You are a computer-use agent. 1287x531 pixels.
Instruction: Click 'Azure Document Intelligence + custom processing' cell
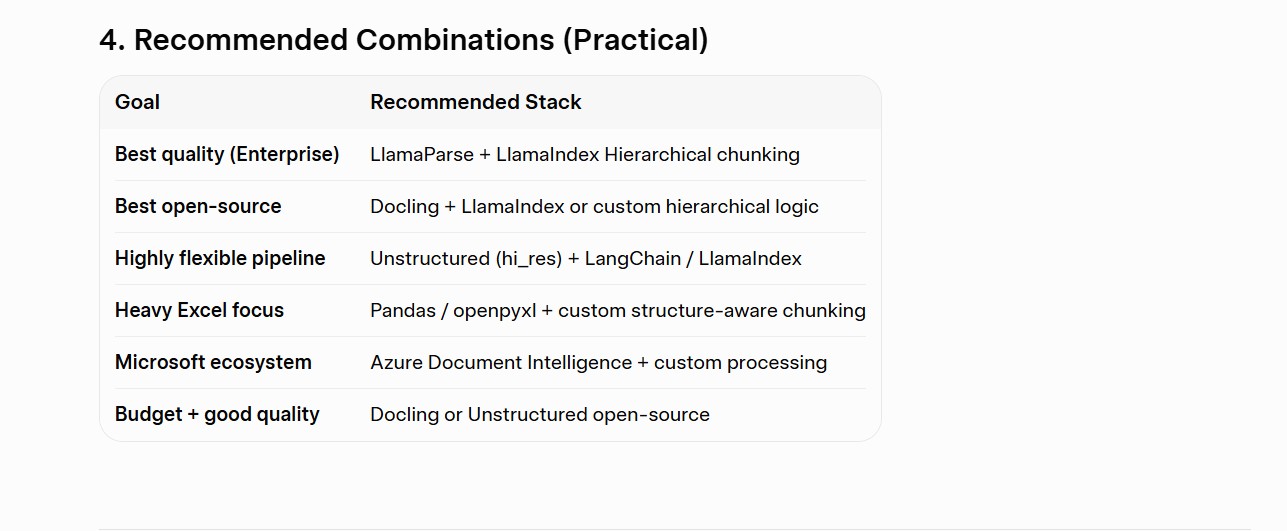(x=598, y=362)
